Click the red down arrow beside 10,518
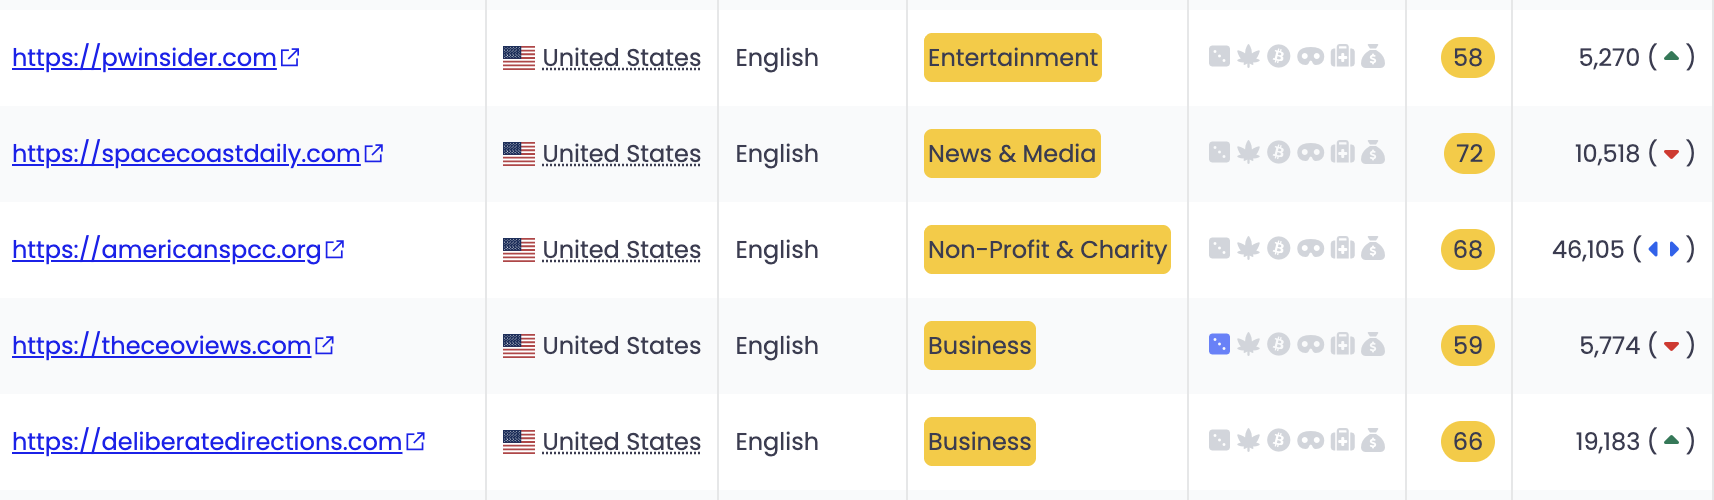This screenshot has height=500, width=1714. coord(1671,154)
